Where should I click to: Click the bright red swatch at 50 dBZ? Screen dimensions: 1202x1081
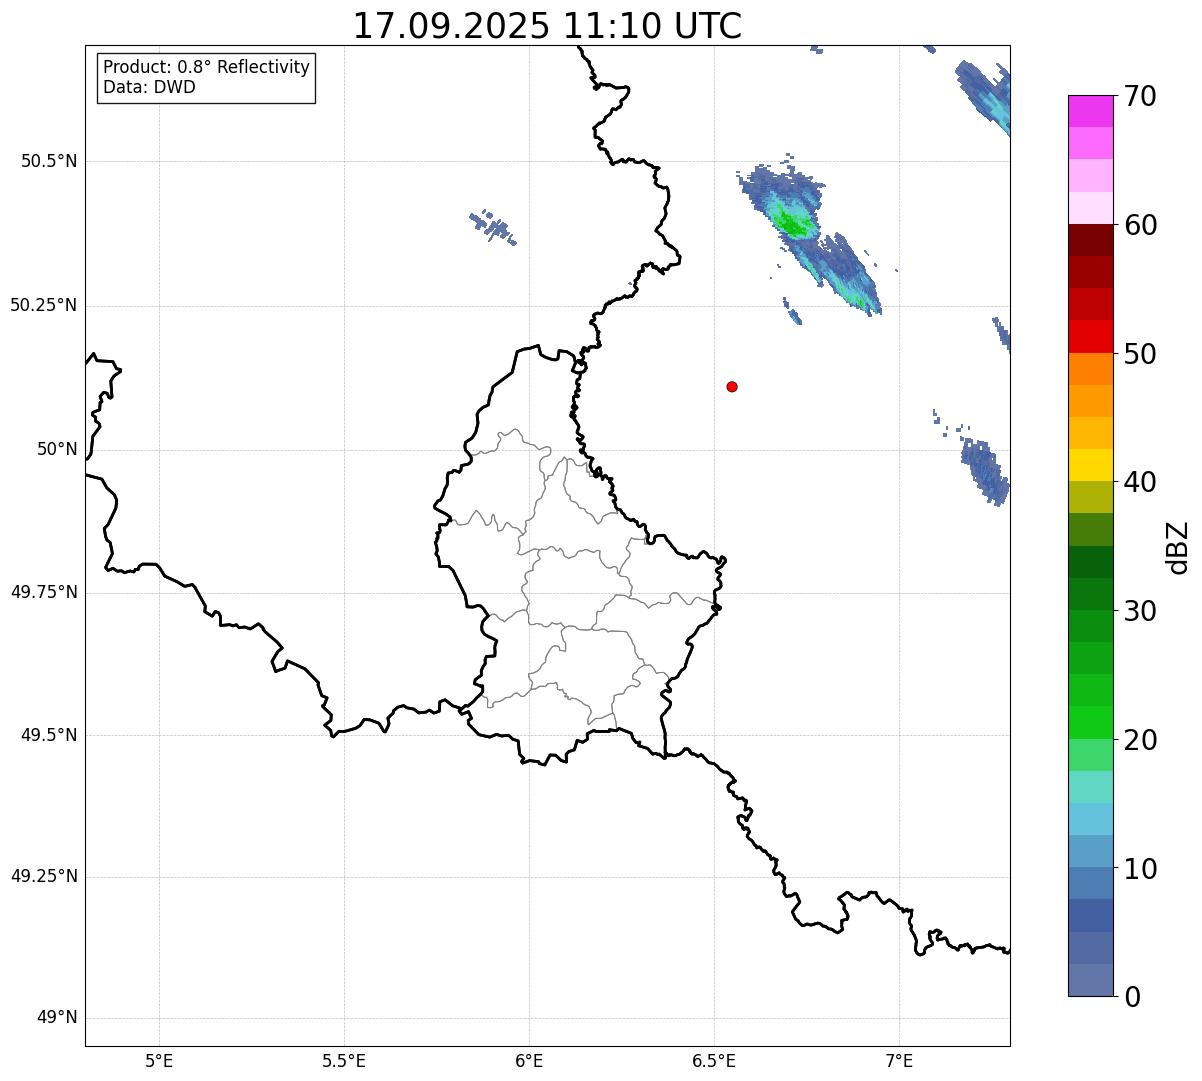[x=1090, y=337]
